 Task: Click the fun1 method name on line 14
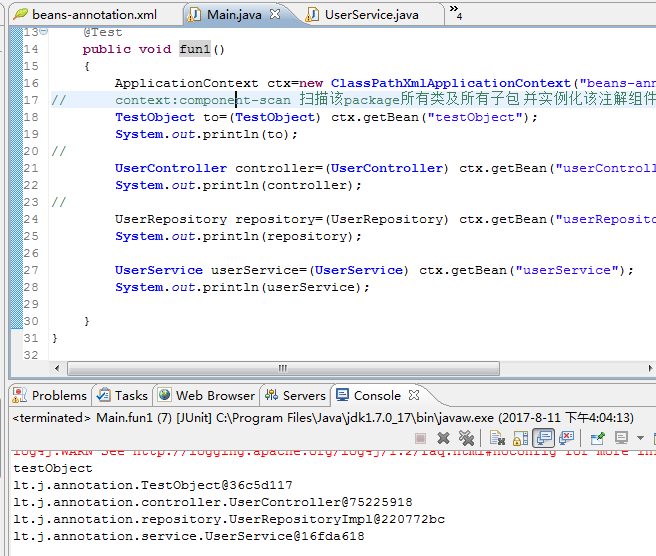195,49
